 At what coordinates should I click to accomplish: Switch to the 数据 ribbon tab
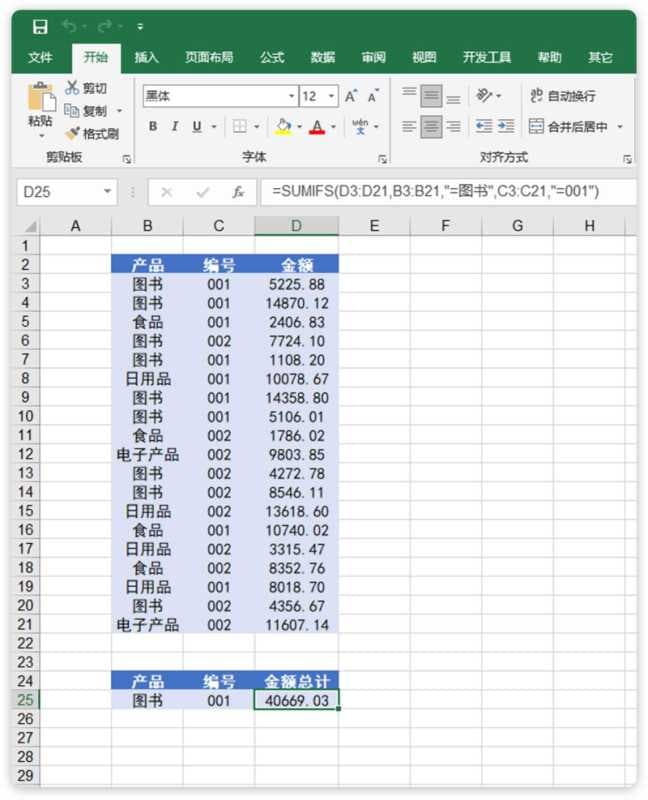(323, 57)
